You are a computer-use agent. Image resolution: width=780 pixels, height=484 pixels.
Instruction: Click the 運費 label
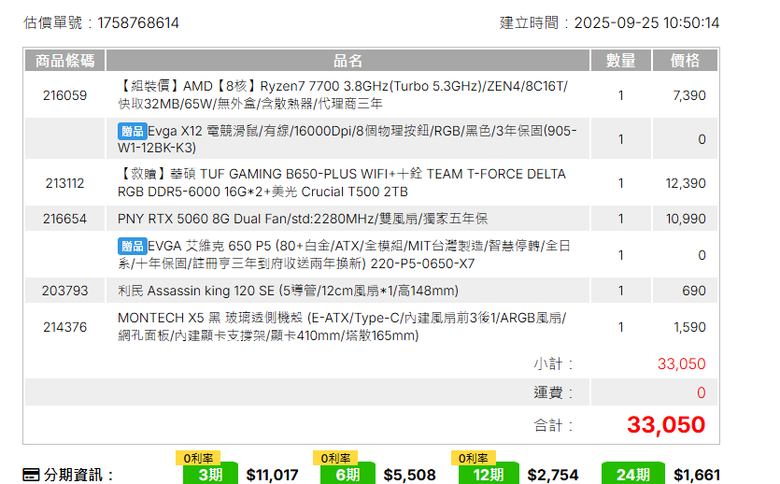553,392
